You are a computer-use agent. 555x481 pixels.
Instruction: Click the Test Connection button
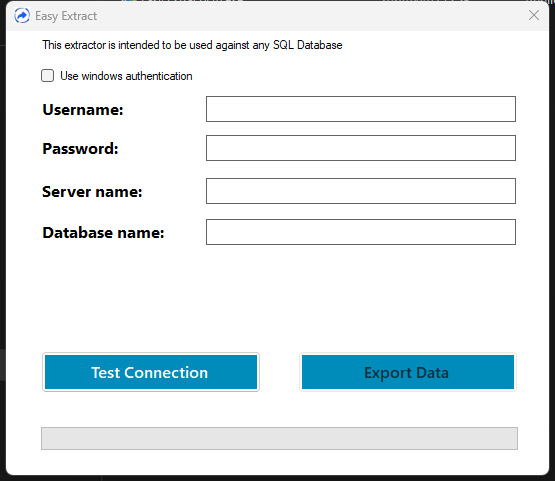click(x=151, y=372)
